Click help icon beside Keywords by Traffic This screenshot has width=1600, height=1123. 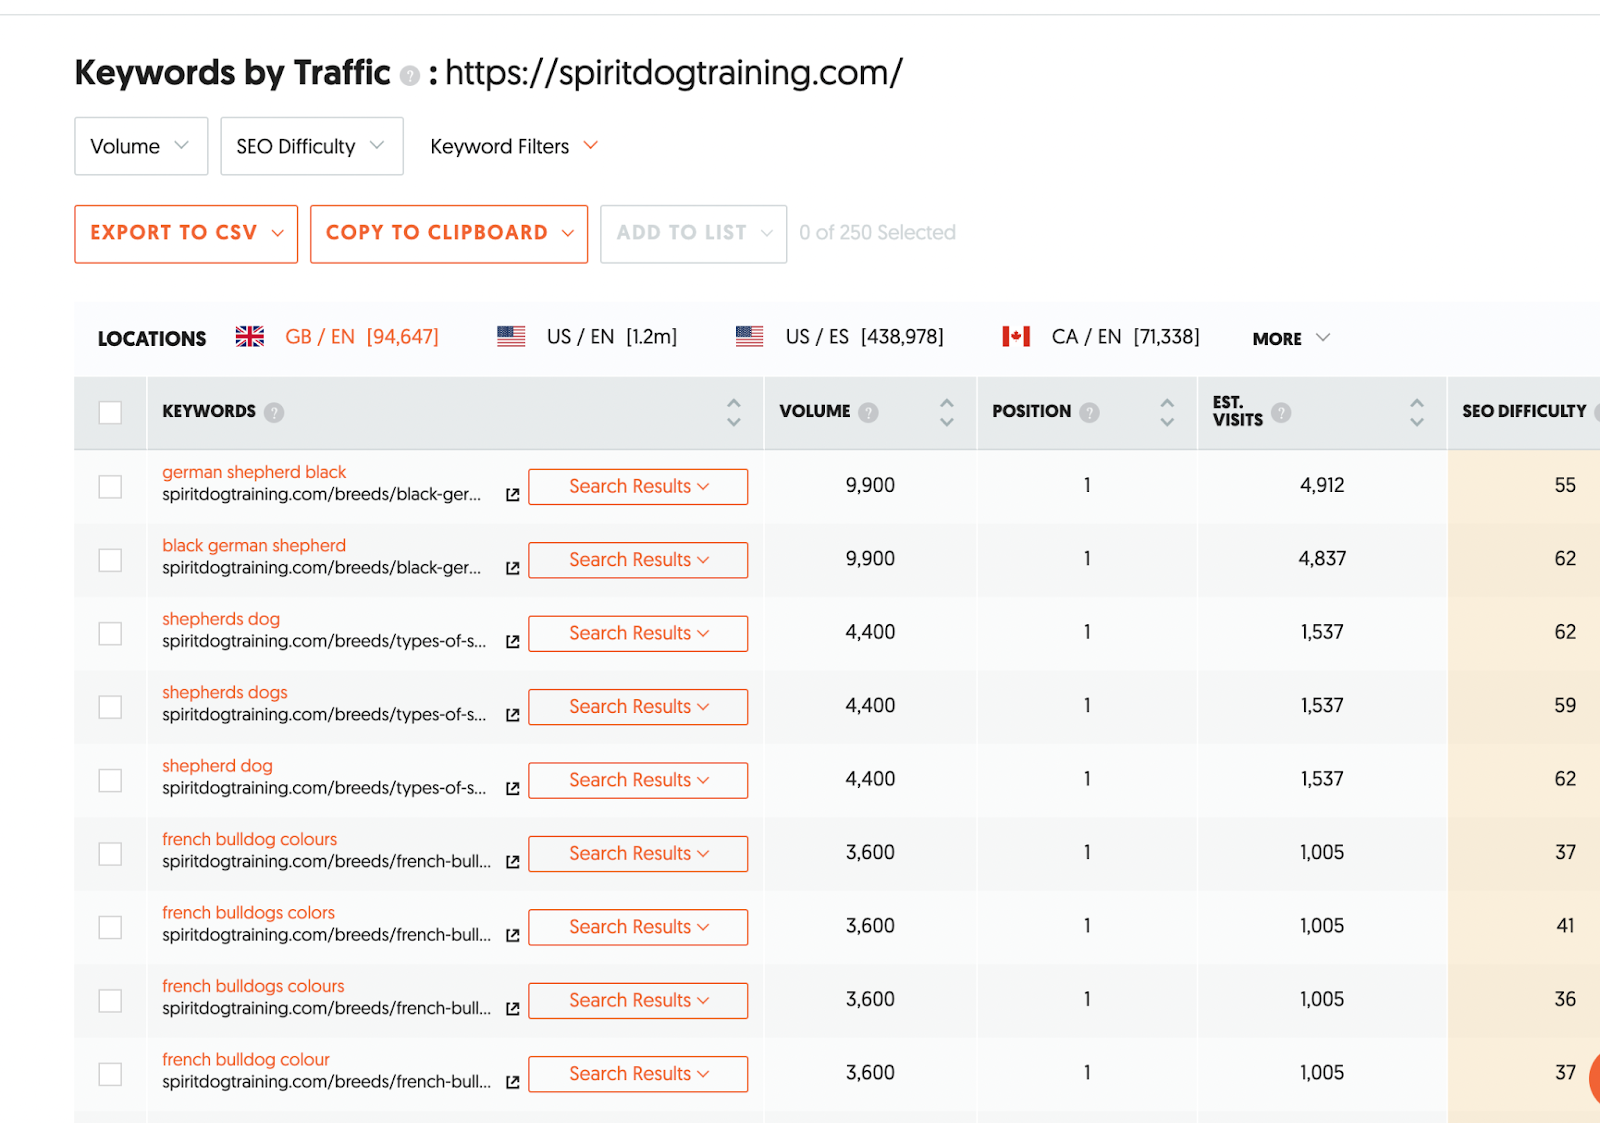coord(409,76)
